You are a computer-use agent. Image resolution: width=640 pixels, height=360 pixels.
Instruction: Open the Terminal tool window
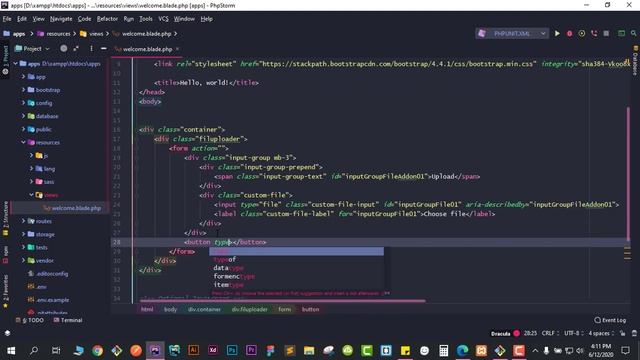(x=68, y=320)
